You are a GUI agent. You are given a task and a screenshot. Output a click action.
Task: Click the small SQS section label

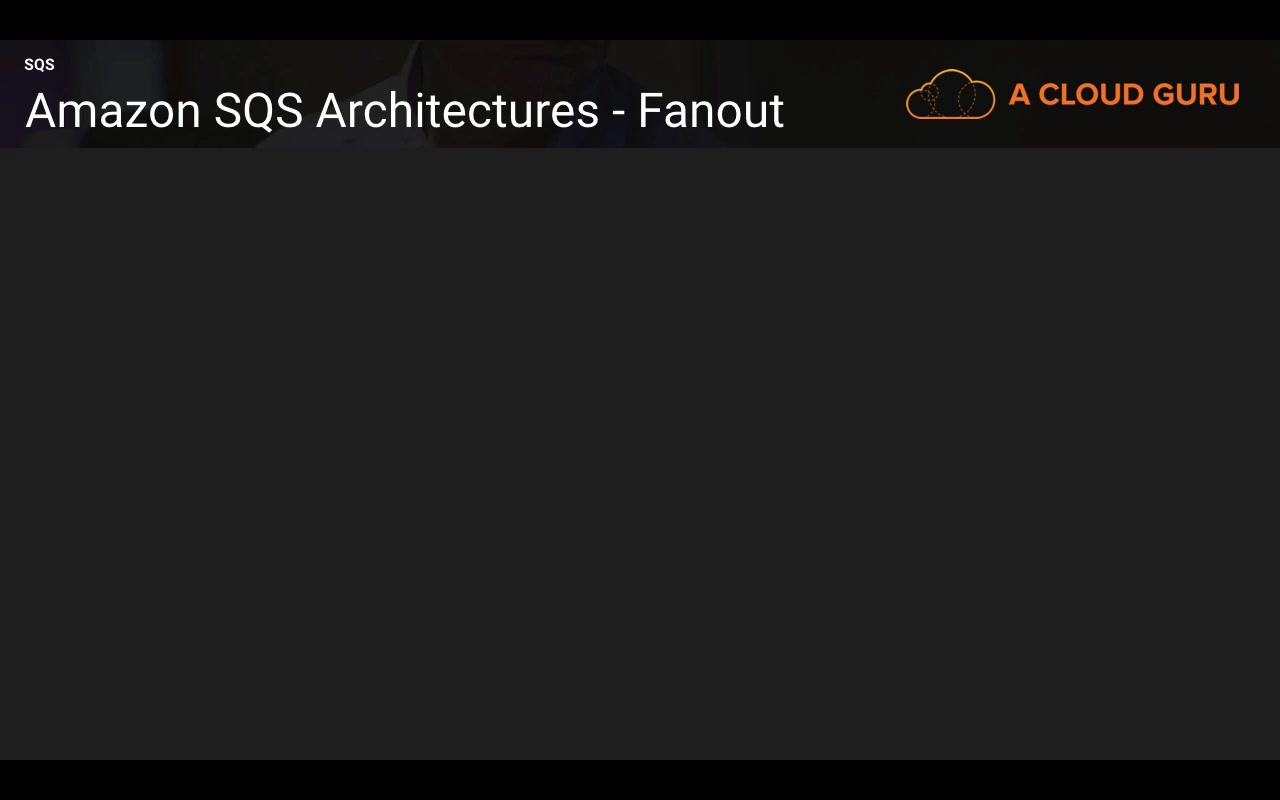pyautogui.click(x=39, y=65)
